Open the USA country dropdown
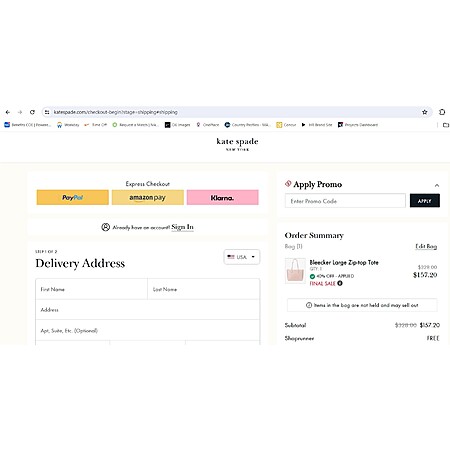 (242, 257)
